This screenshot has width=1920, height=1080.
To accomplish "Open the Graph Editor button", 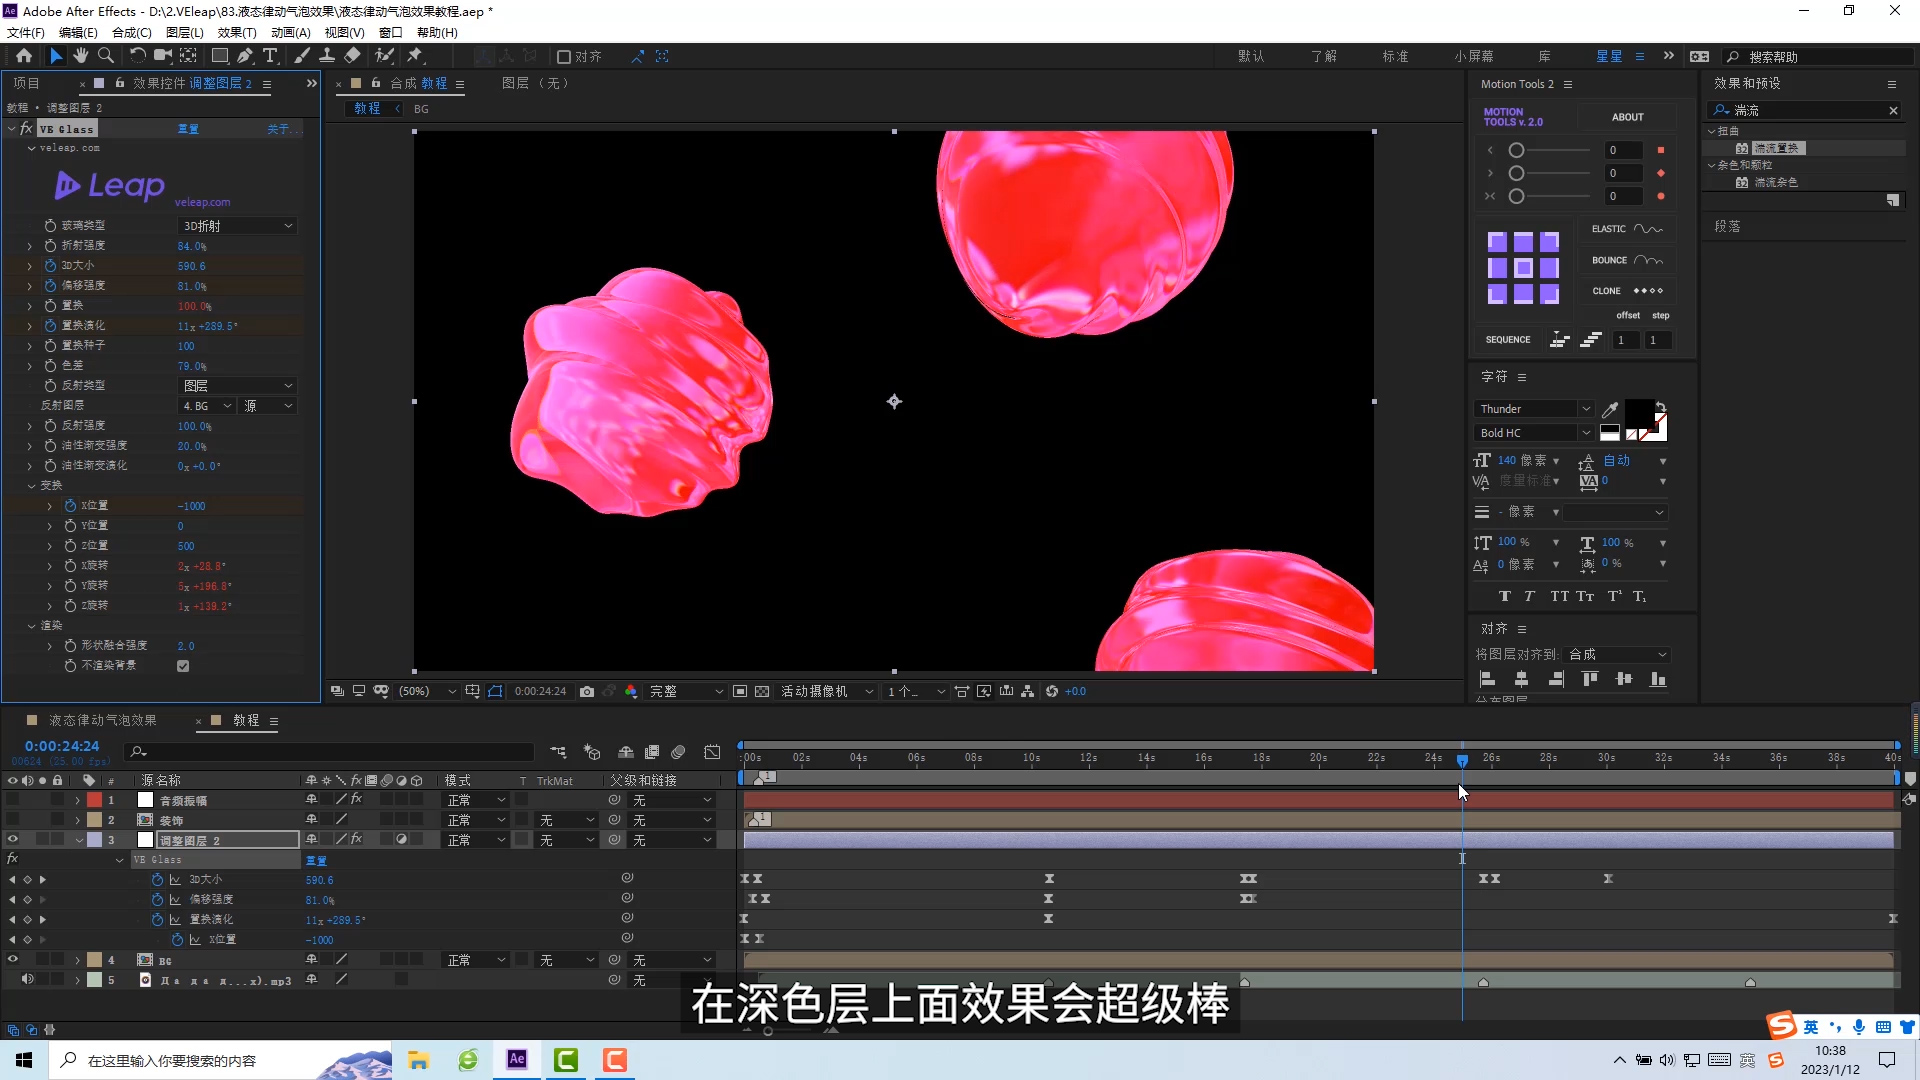I will coord(712,752).
